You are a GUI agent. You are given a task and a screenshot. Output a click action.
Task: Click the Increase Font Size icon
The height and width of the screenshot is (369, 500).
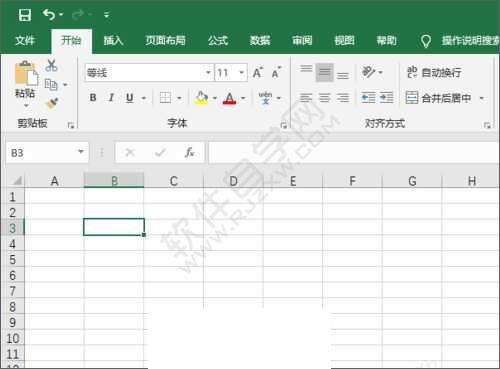(258, 72)
